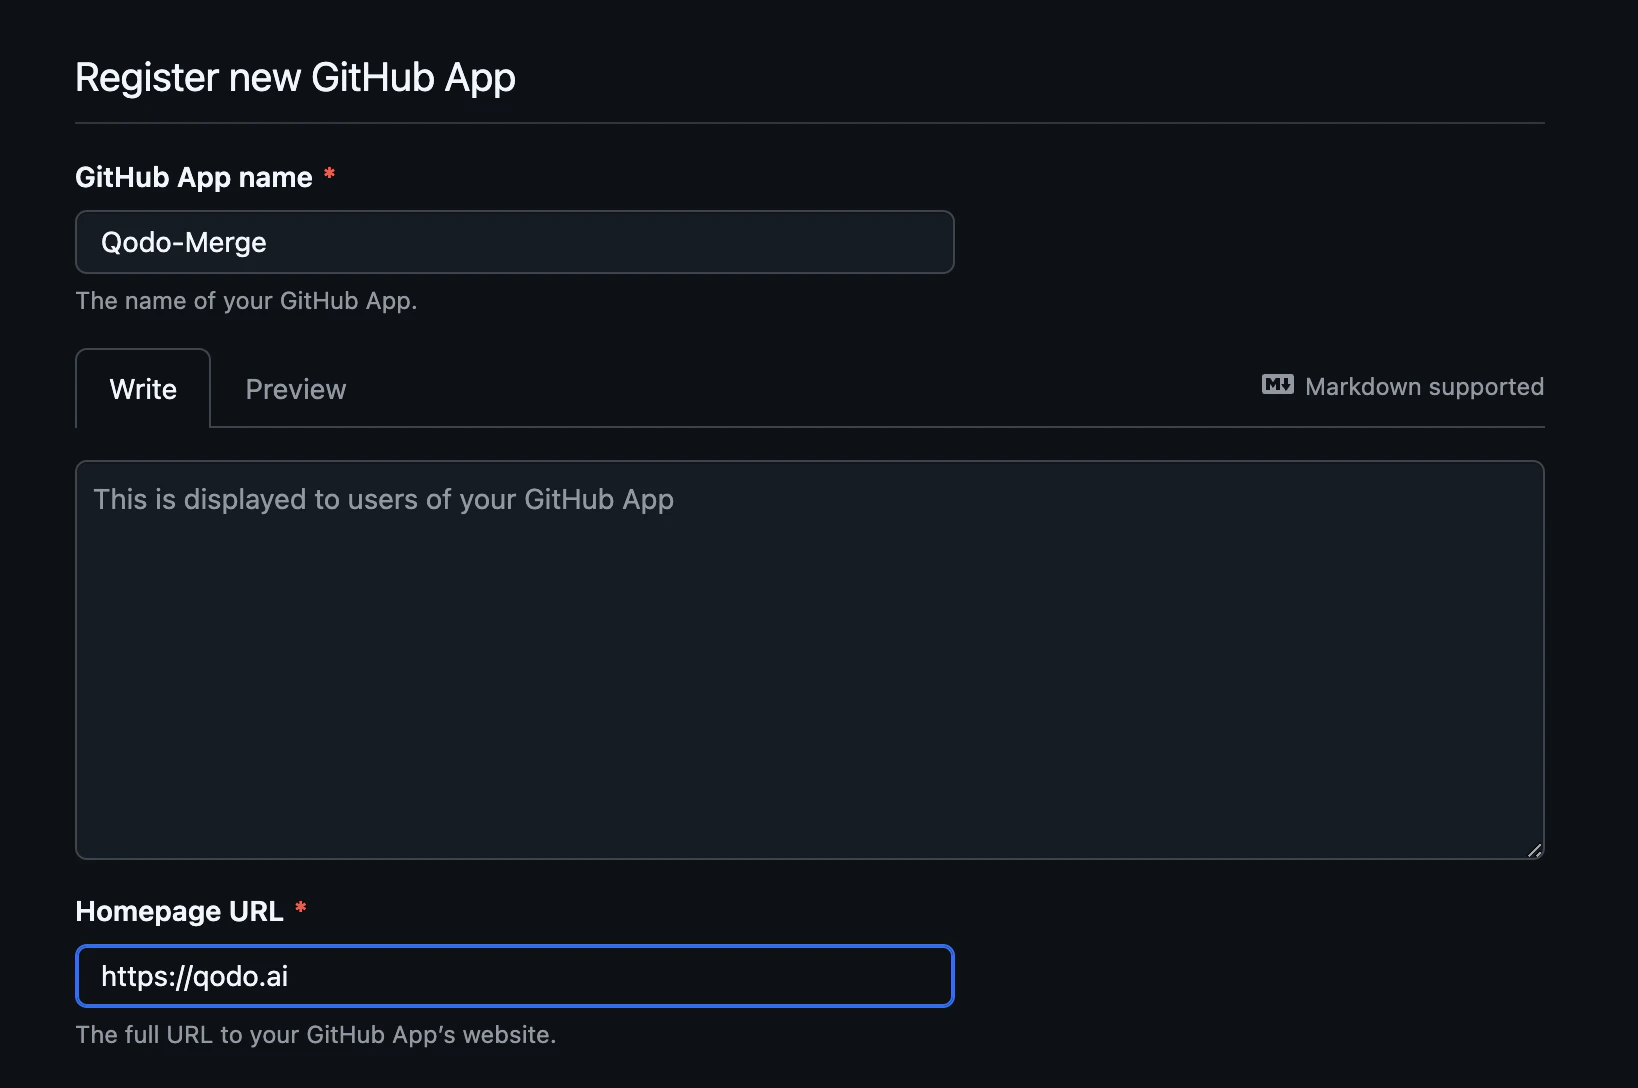Click the app description text area
The height and width of the screenshot is (1088, 1638).
810,660
